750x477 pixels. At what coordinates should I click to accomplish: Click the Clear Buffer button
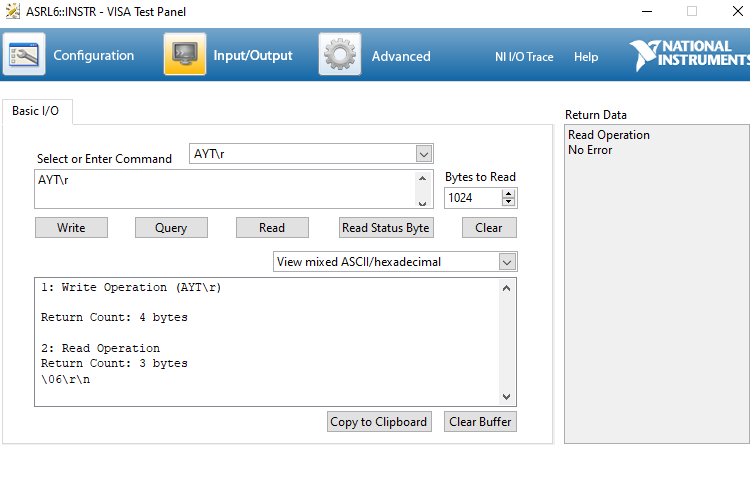point(480,422)
